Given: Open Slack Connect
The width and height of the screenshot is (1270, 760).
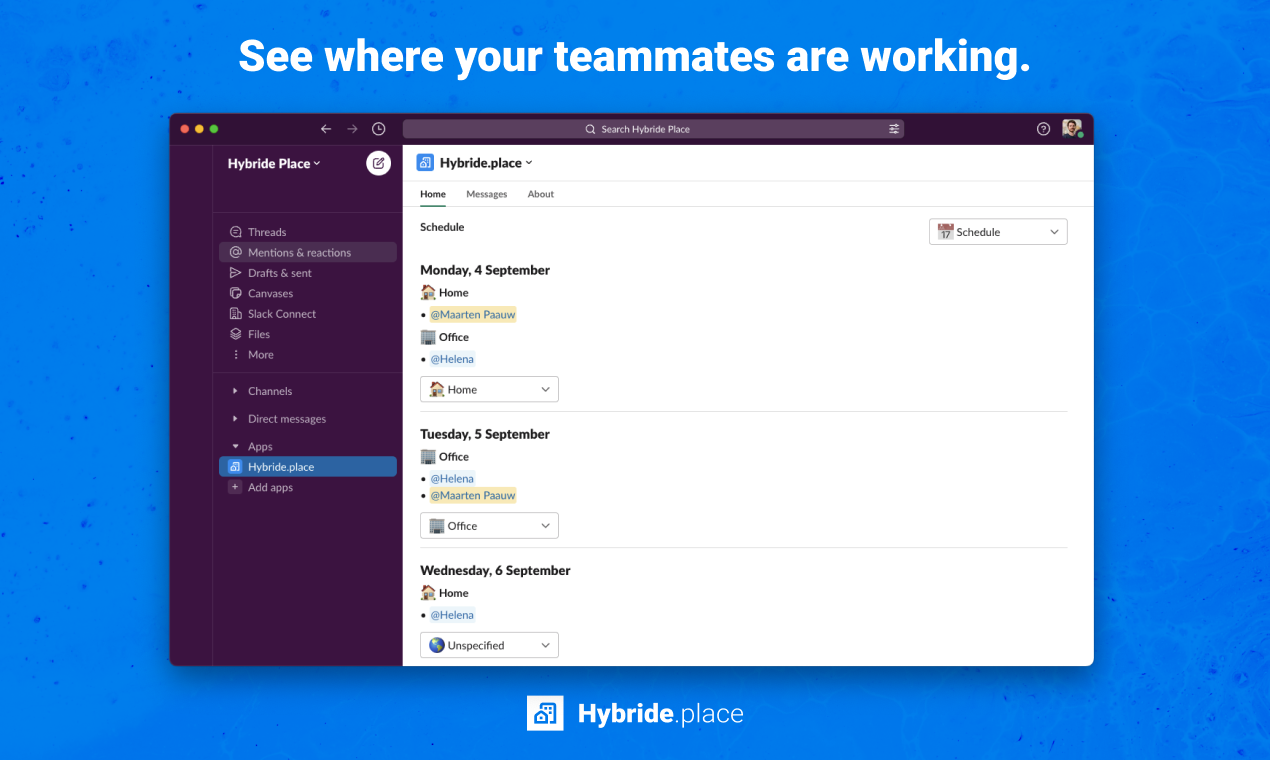Looking at the screenshot, I should point(308,314).
